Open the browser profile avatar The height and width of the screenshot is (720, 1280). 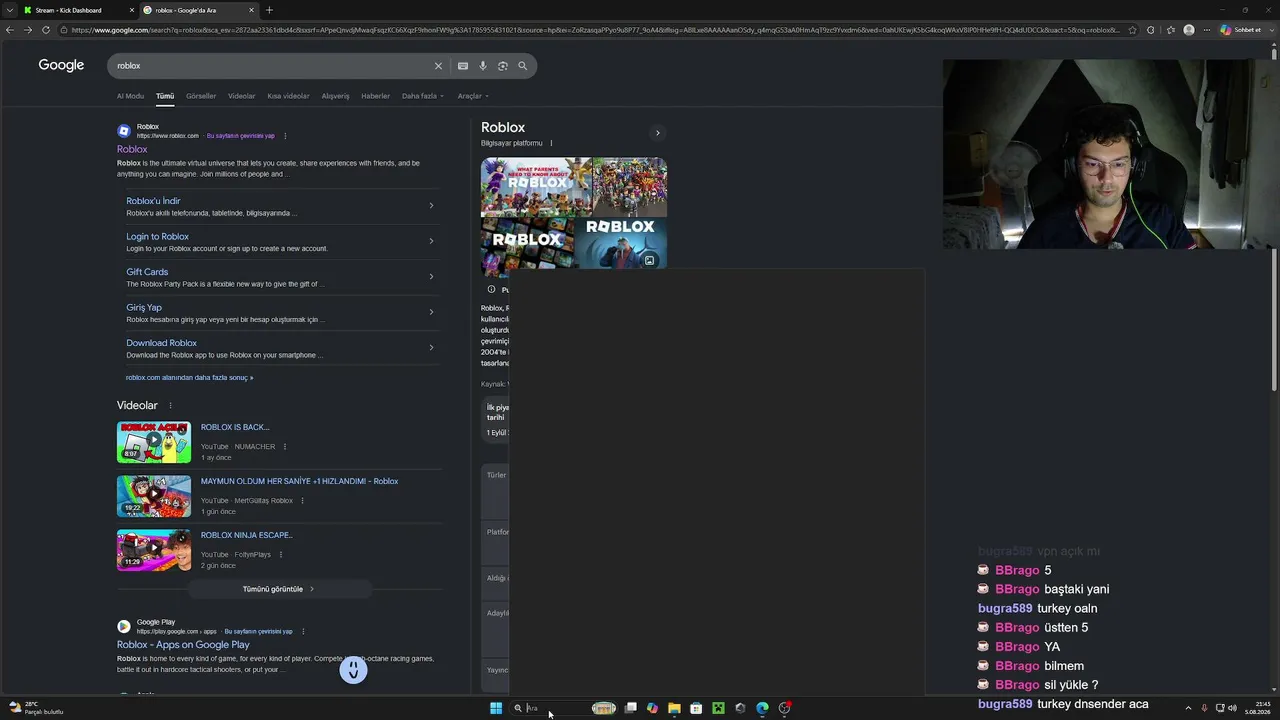click(1189, 30)
